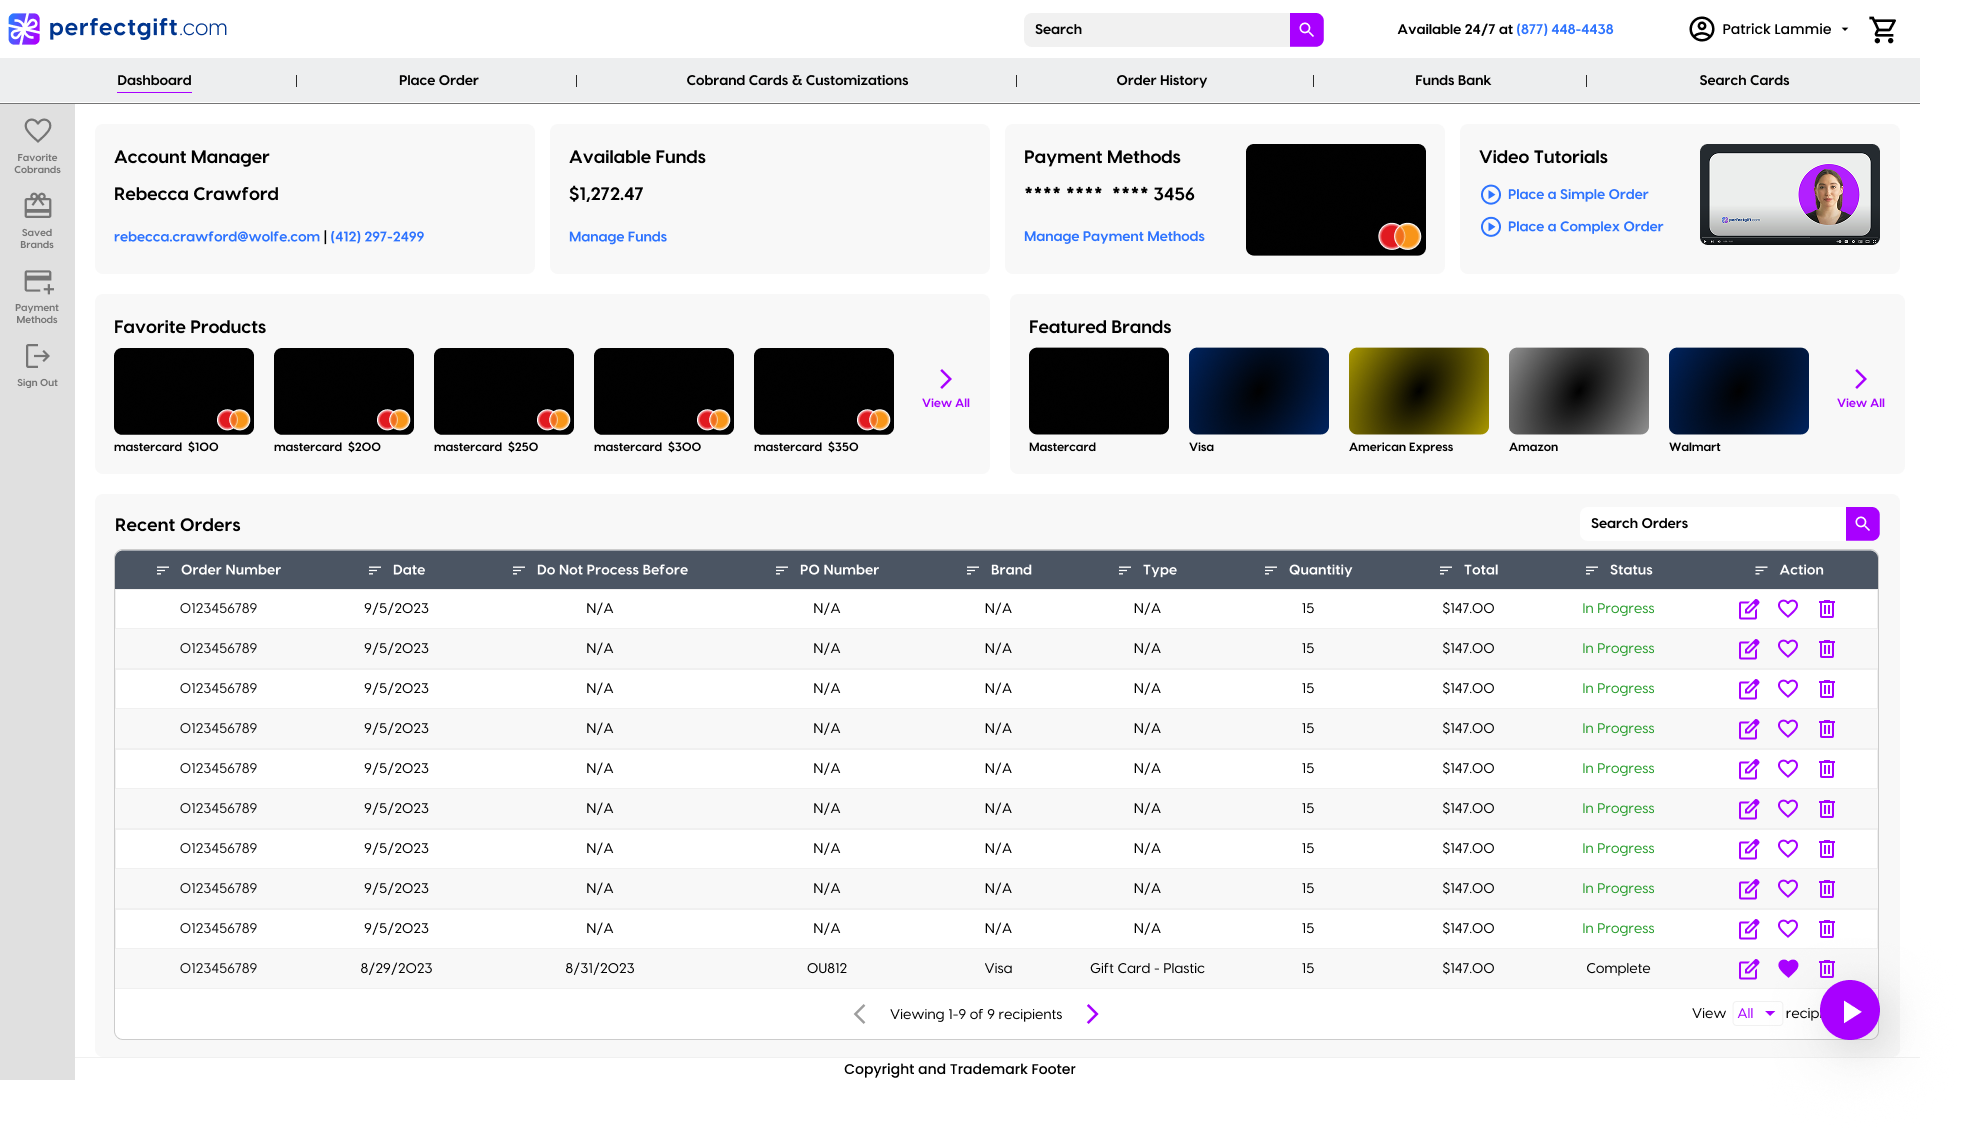The width and height of the screenshot is (1965, 1134).
Task: Select the American Express brand card
Action: point(1418,392)
